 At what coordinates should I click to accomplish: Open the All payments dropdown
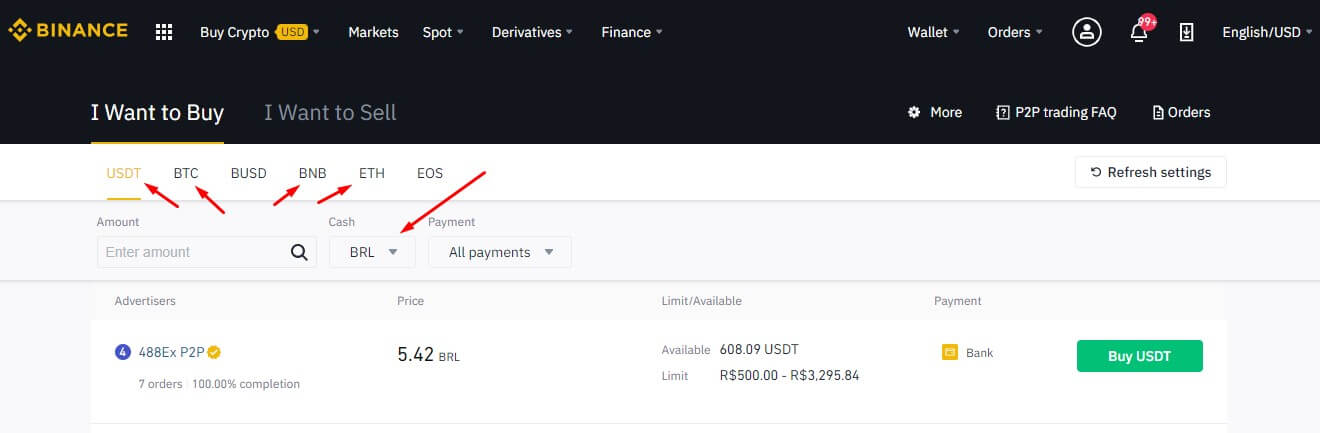[500, 252]
